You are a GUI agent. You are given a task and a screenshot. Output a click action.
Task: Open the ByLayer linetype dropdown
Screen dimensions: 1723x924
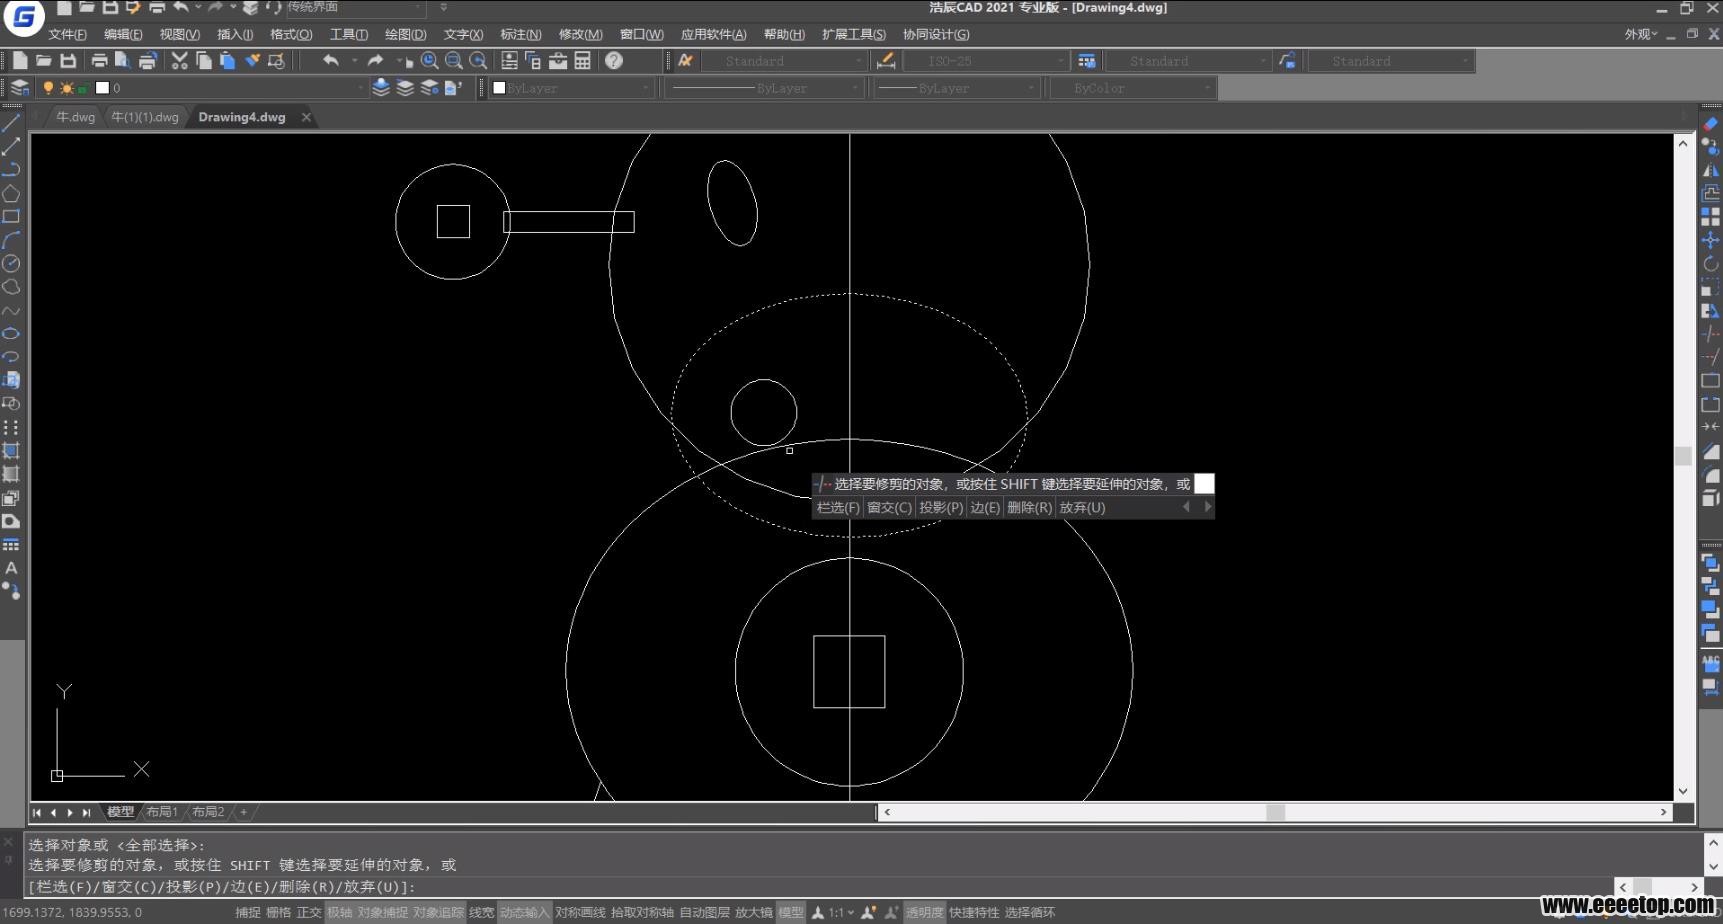point(765,88)
